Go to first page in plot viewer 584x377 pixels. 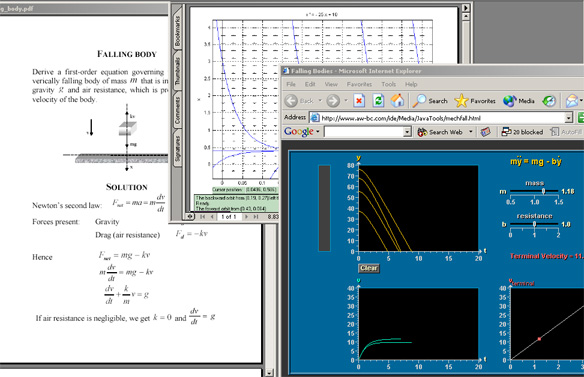tap(203, 216)
